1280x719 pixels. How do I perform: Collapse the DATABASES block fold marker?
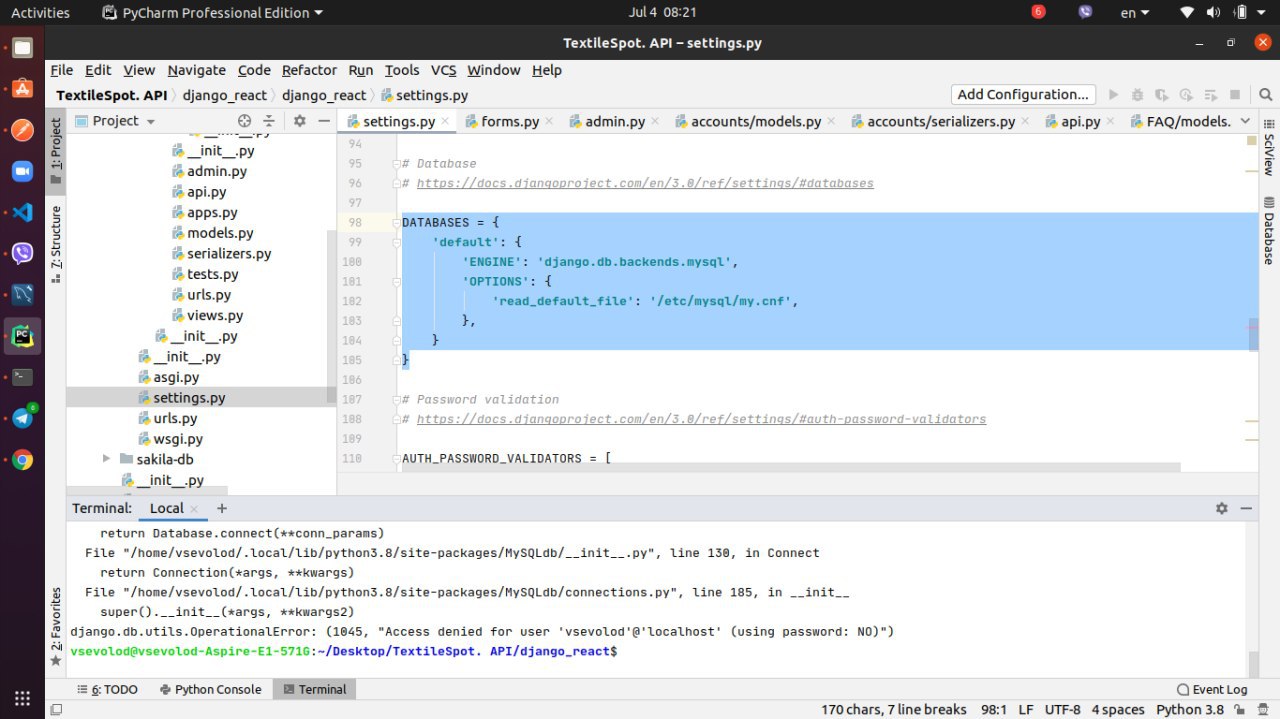coord(397,222)
